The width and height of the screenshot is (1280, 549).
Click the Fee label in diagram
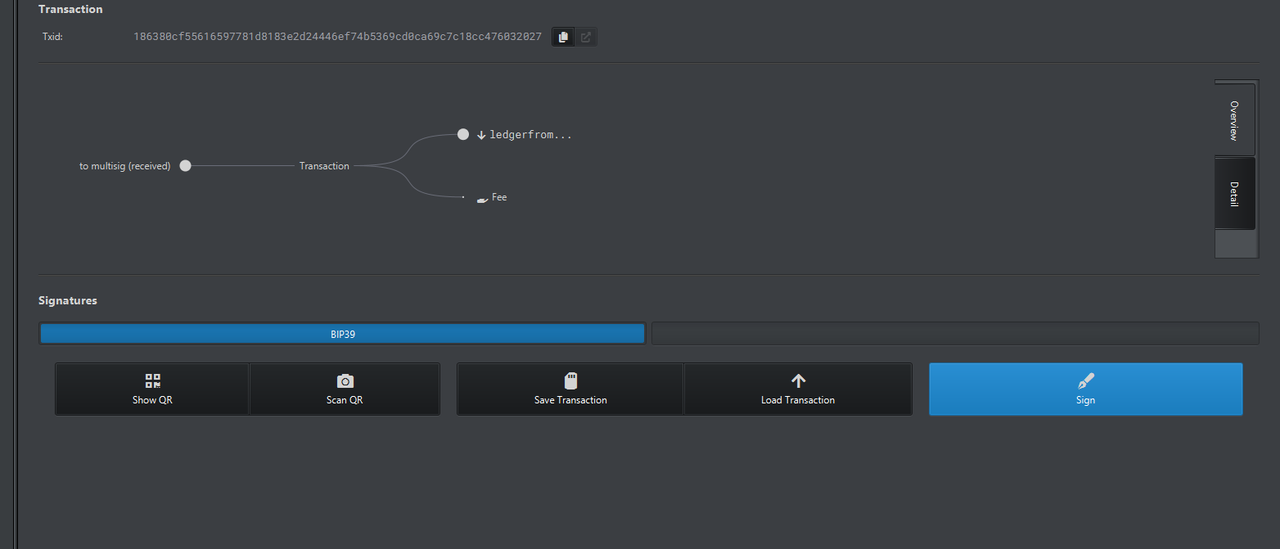click(499, 197)
